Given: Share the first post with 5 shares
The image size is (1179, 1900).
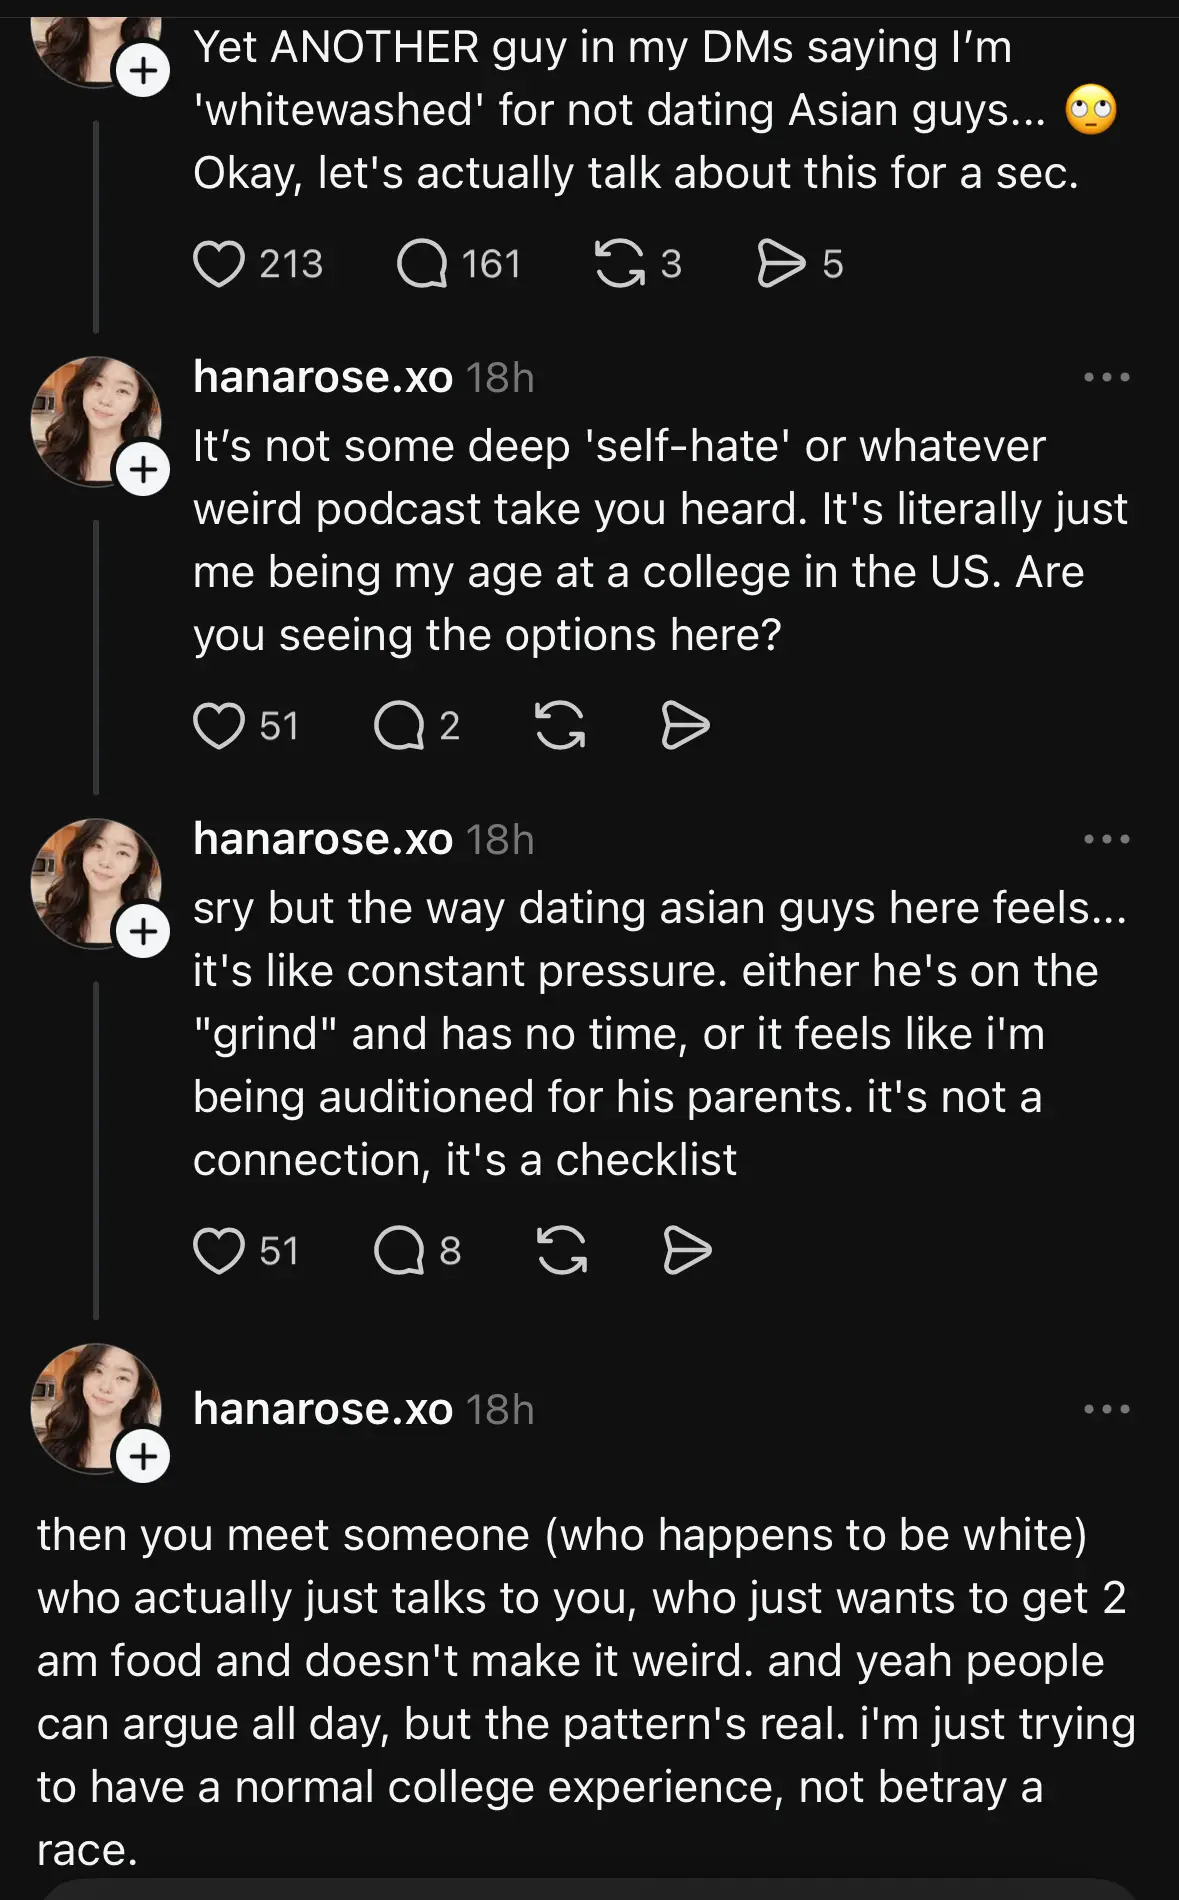Looking at the screenshot, I should click(x=781, y=264).
